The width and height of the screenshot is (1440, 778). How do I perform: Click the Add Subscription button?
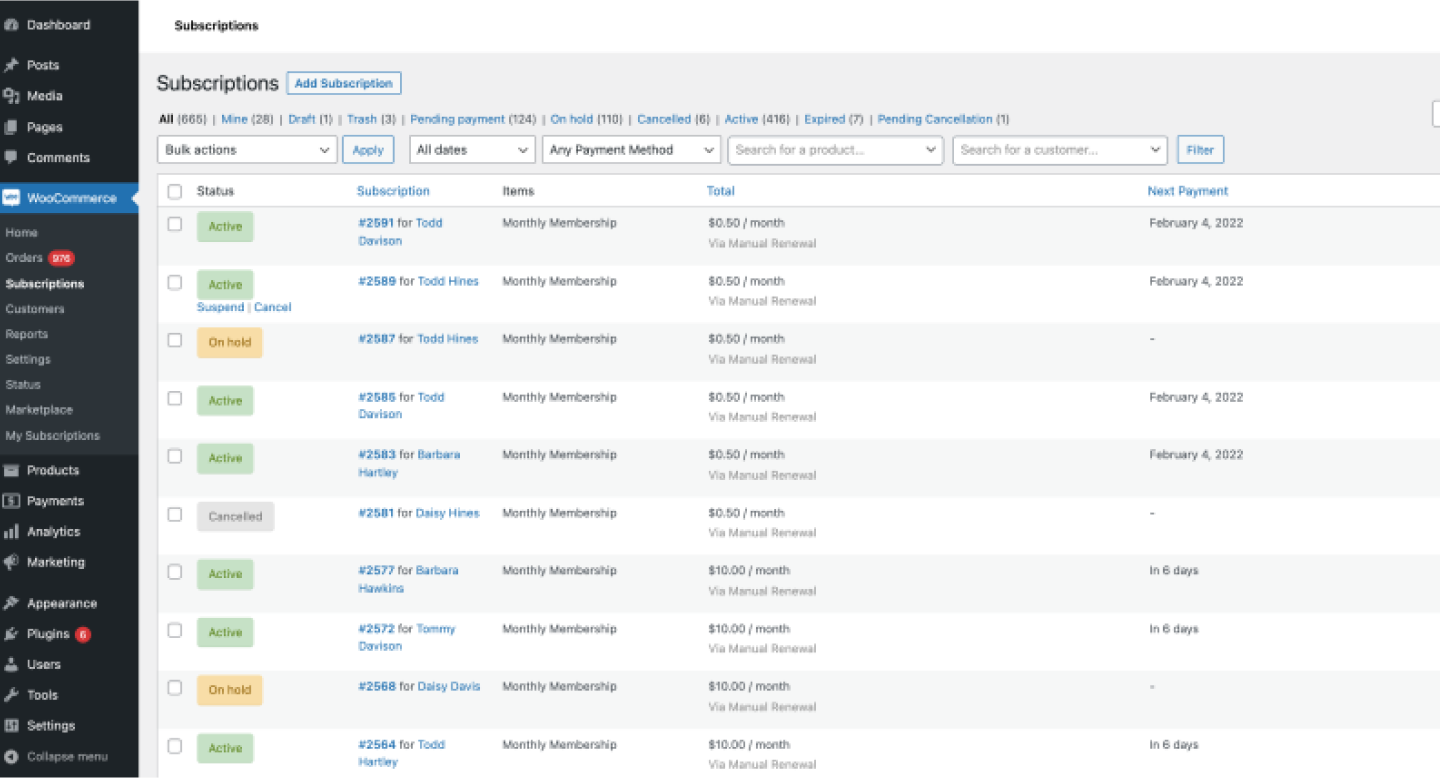tap(344, 83)
